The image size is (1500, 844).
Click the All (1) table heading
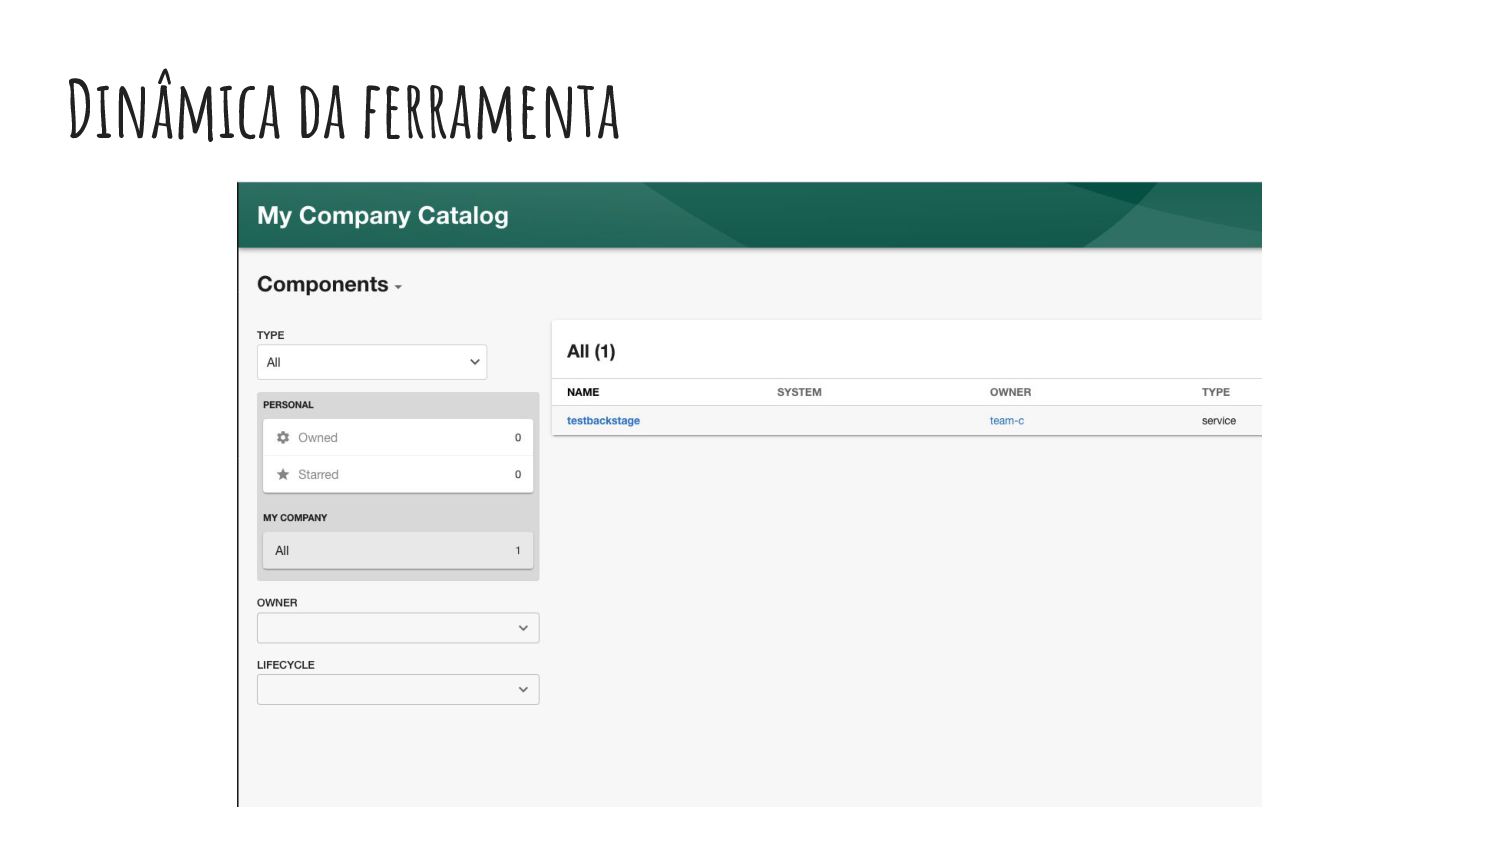point(591,352)
